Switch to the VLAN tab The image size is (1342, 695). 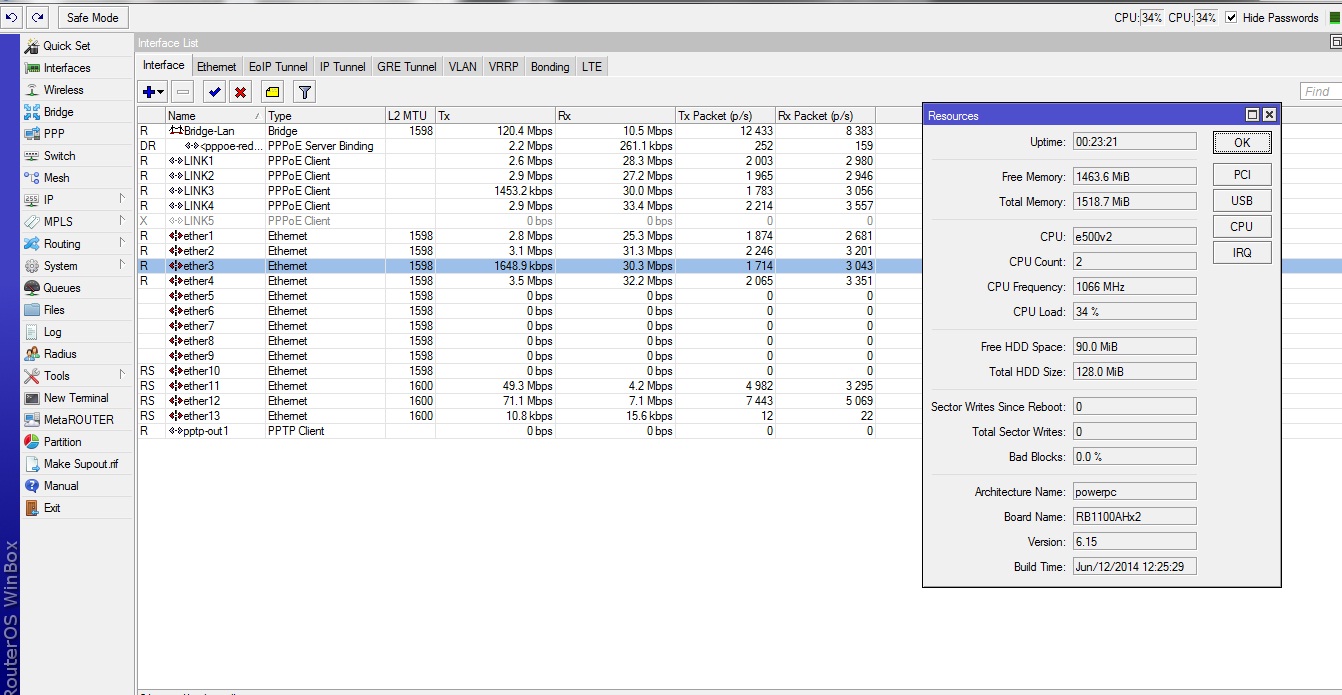click(x=462, y=67)
